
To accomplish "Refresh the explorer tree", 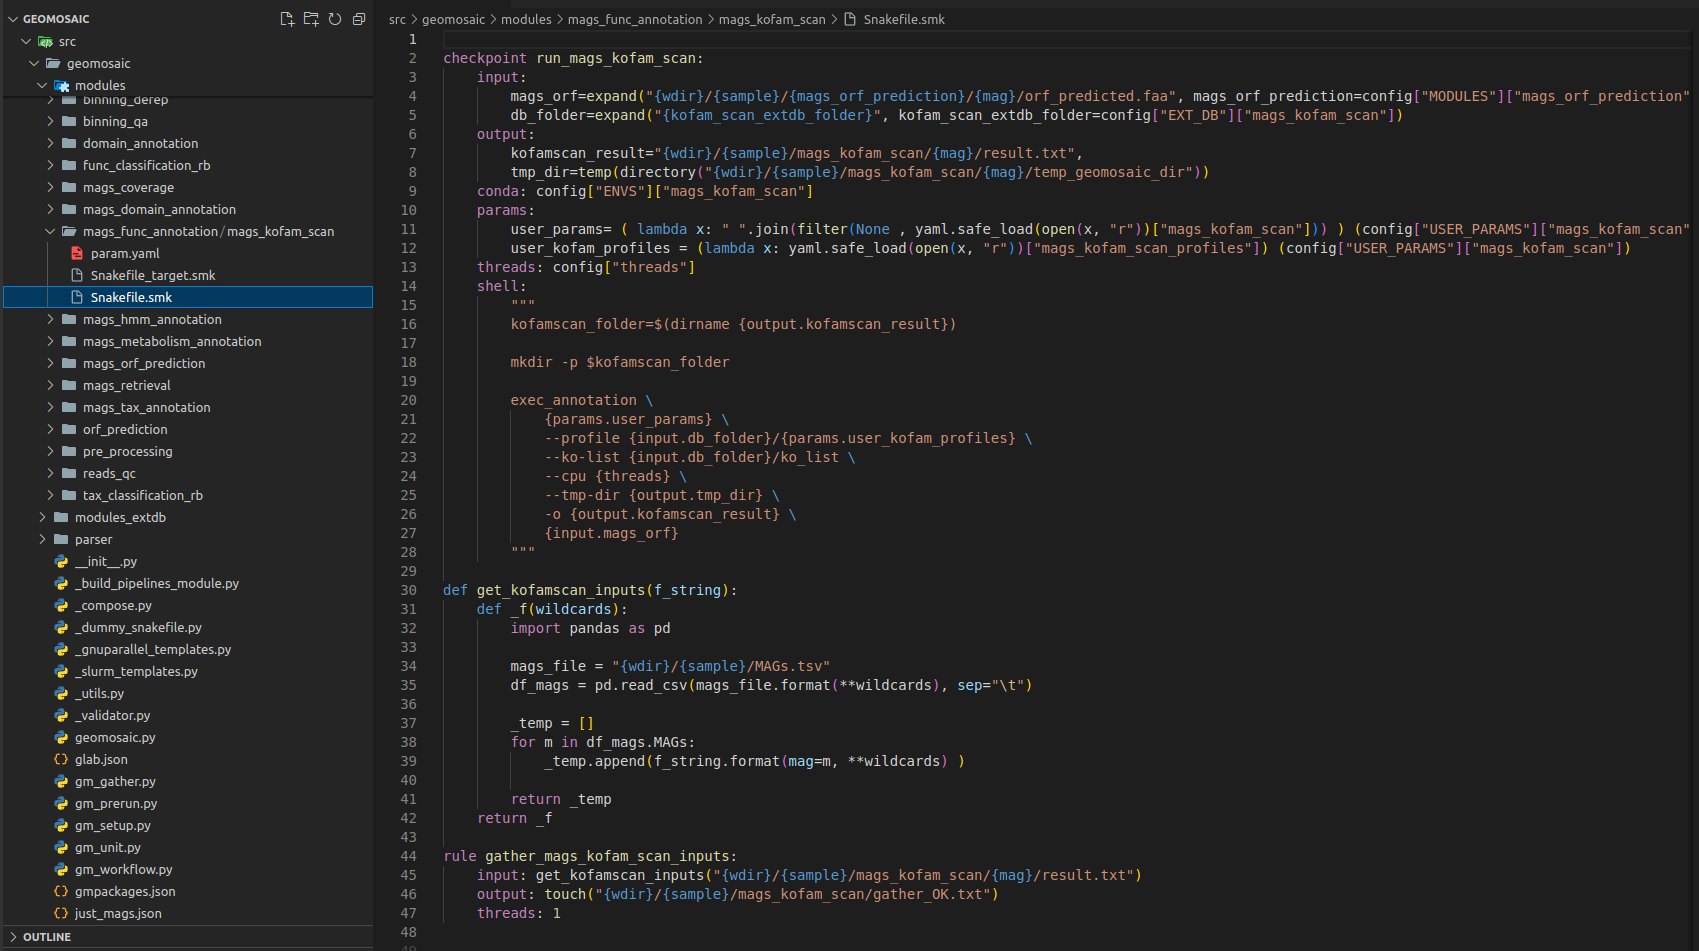I will coord(335,19).
